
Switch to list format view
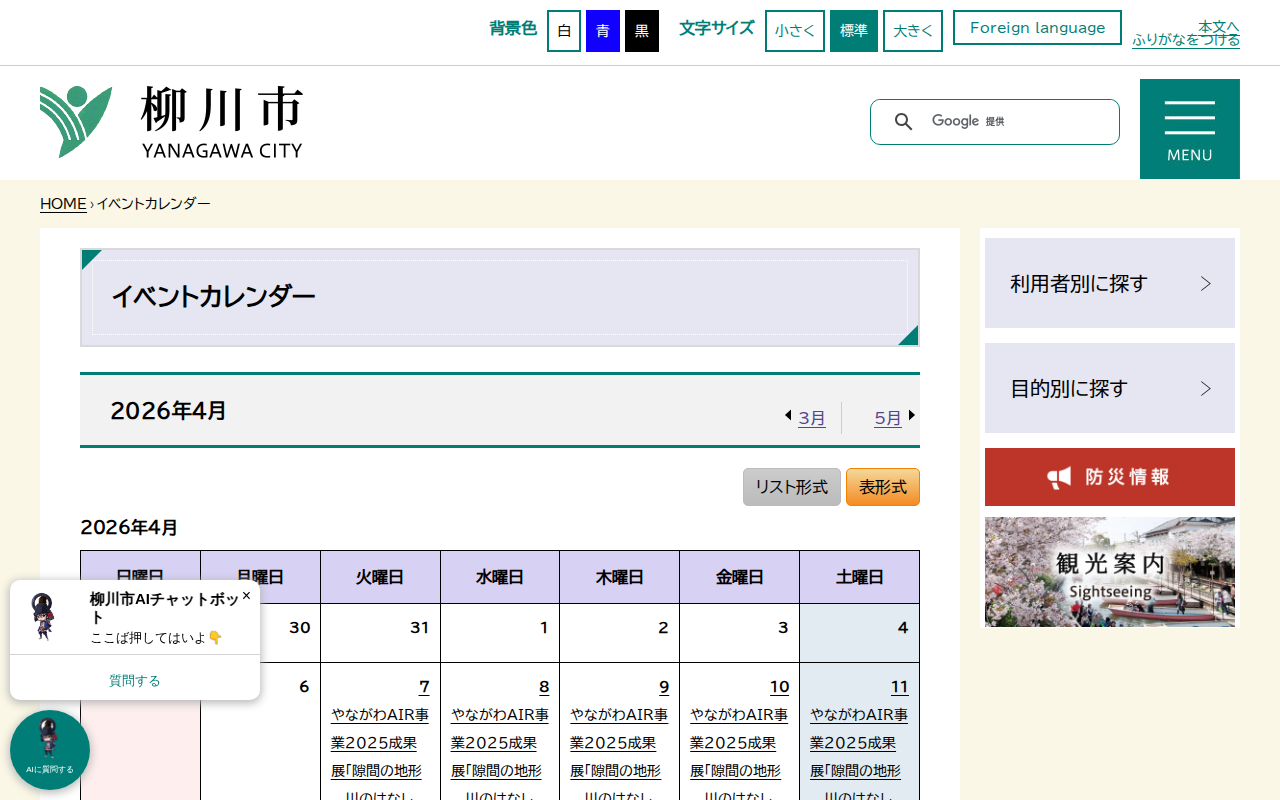coord(791,487)
